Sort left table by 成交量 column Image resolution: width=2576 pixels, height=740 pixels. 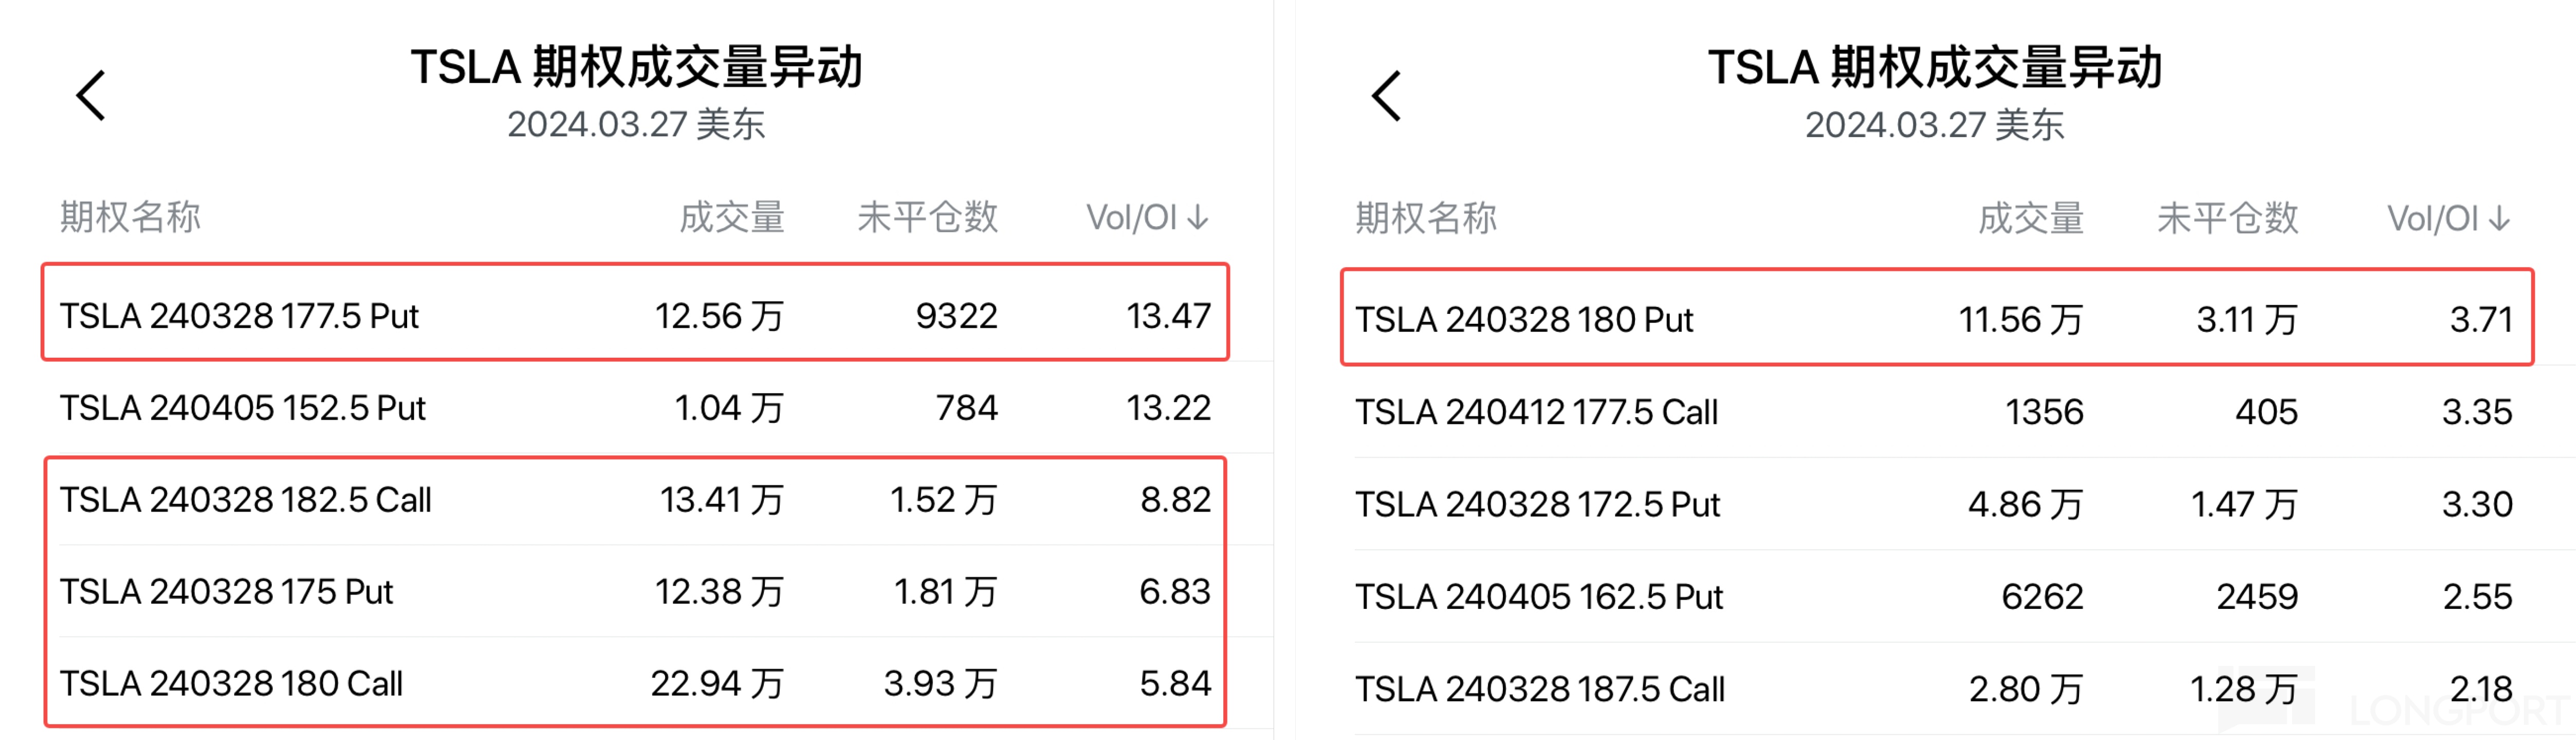click(x=731, y=217)
